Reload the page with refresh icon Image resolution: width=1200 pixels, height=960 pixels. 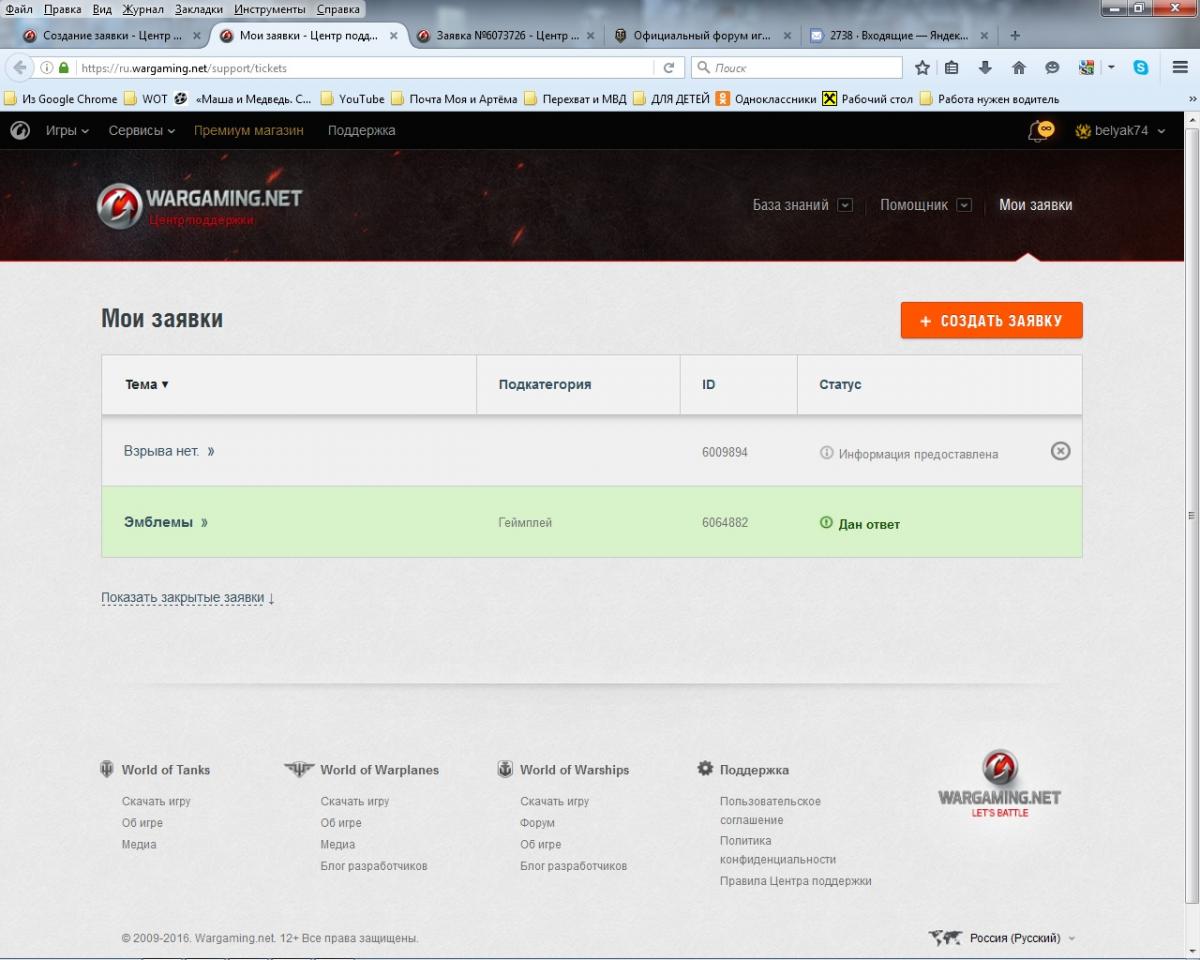[669, 68]
